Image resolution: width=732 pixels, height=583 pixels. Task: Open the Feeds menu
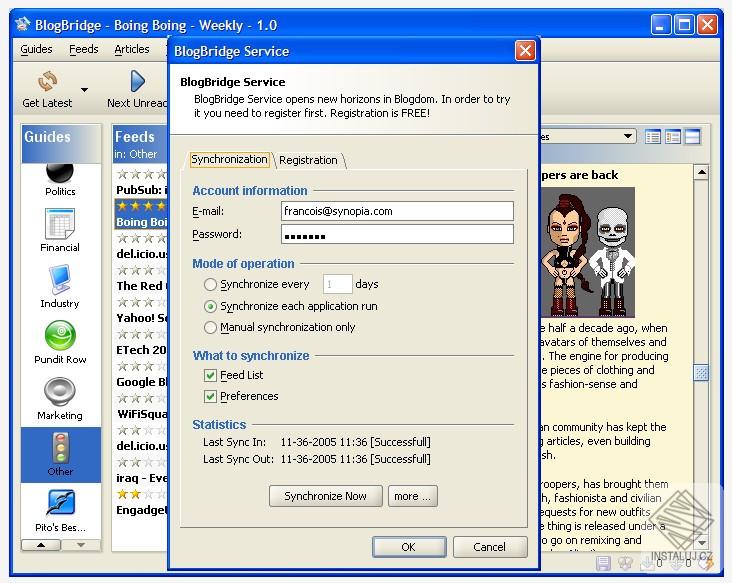pos(84,49)
